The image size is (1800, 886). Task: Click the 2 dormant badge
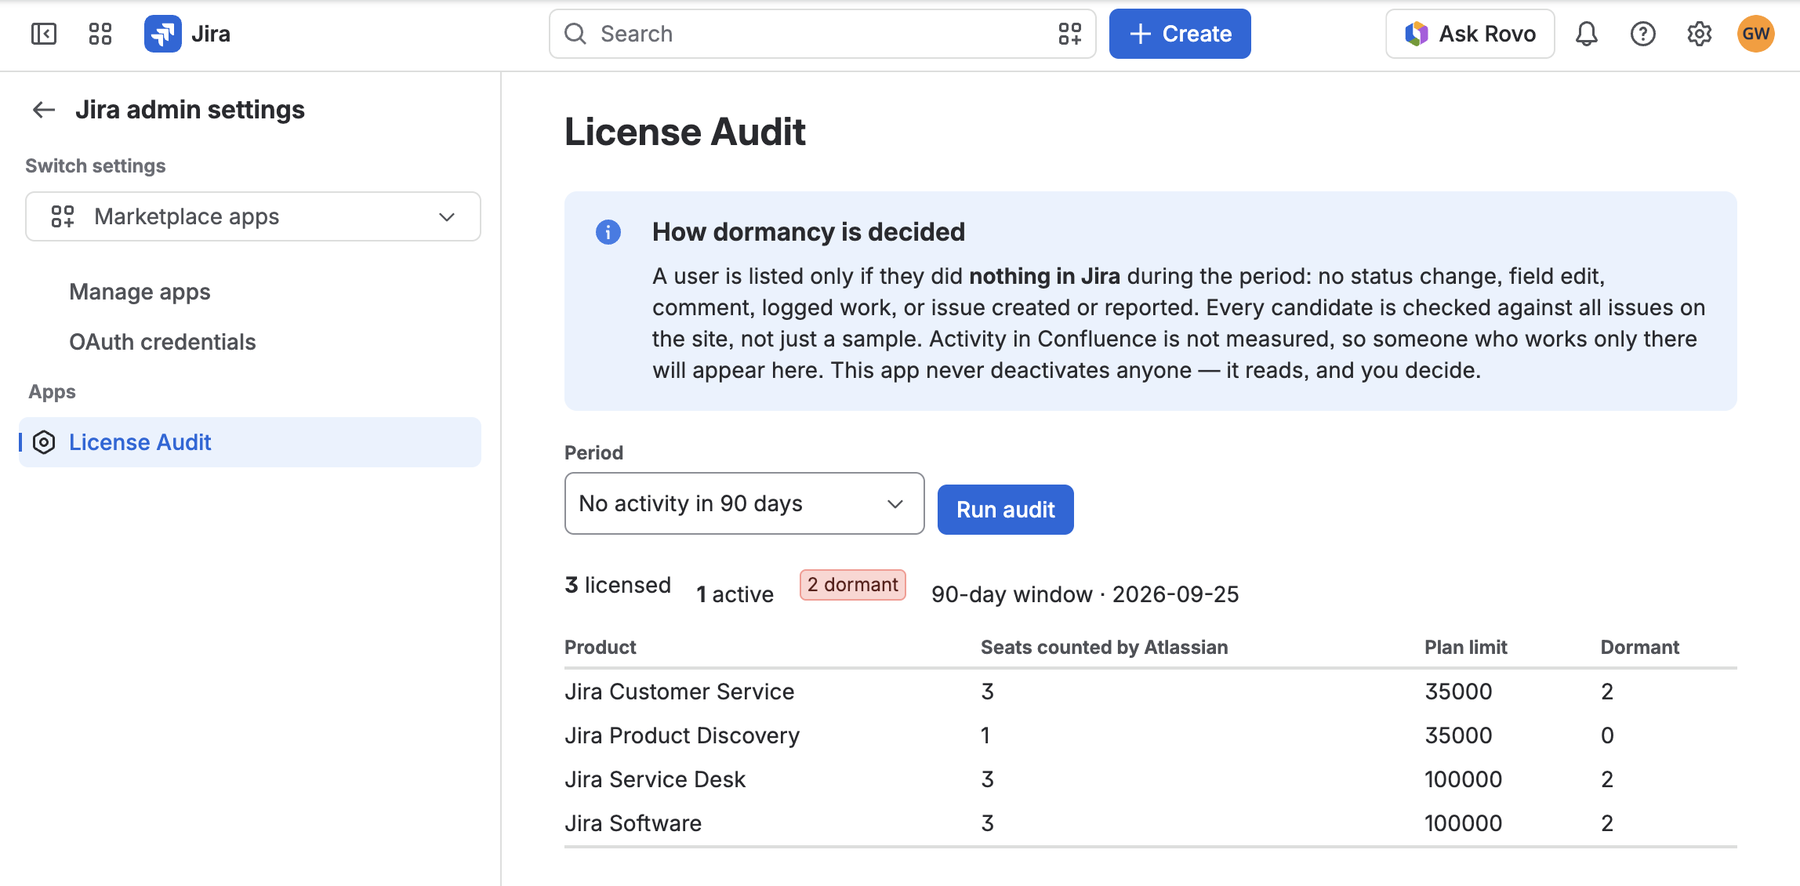tap(853, 585)
